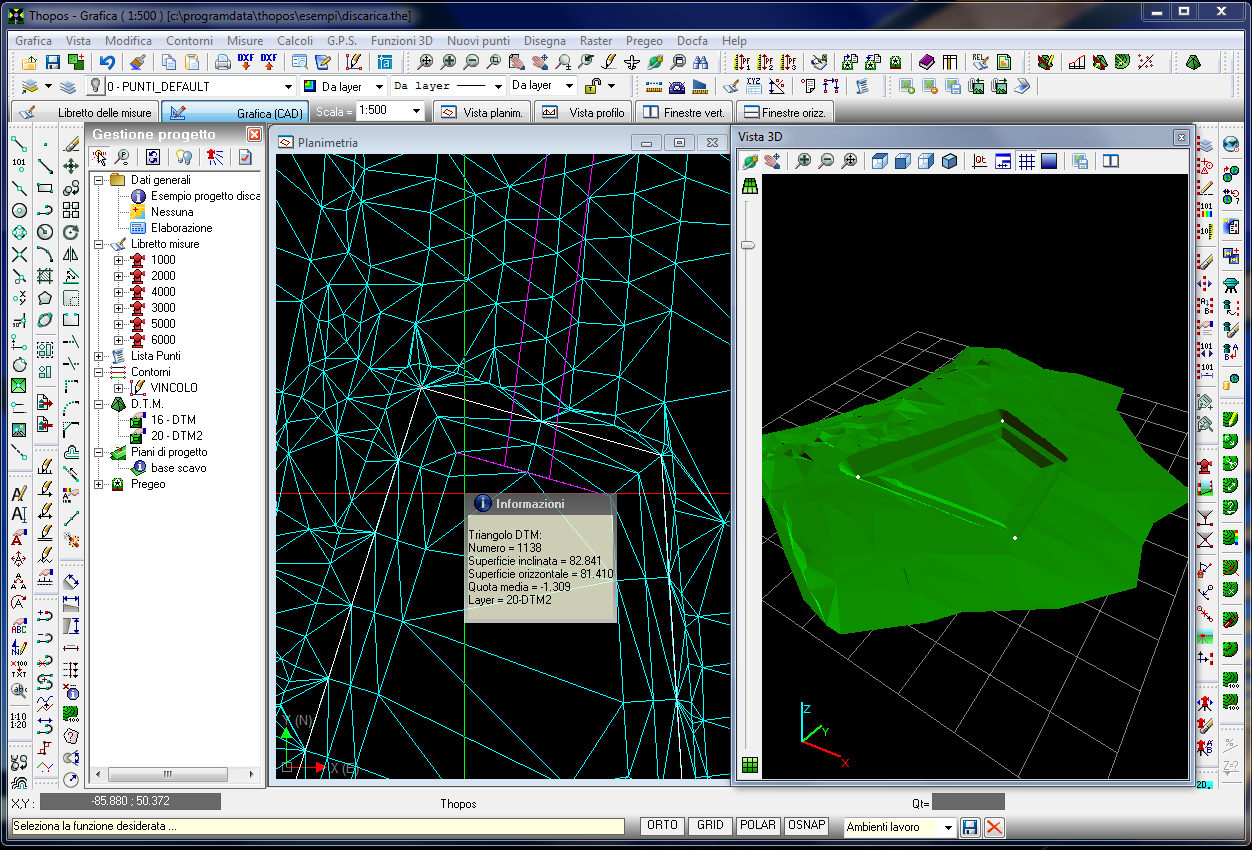Open the G.P.S. menu
This screenshot has height=850, width=1252.
tap(341, 41)
